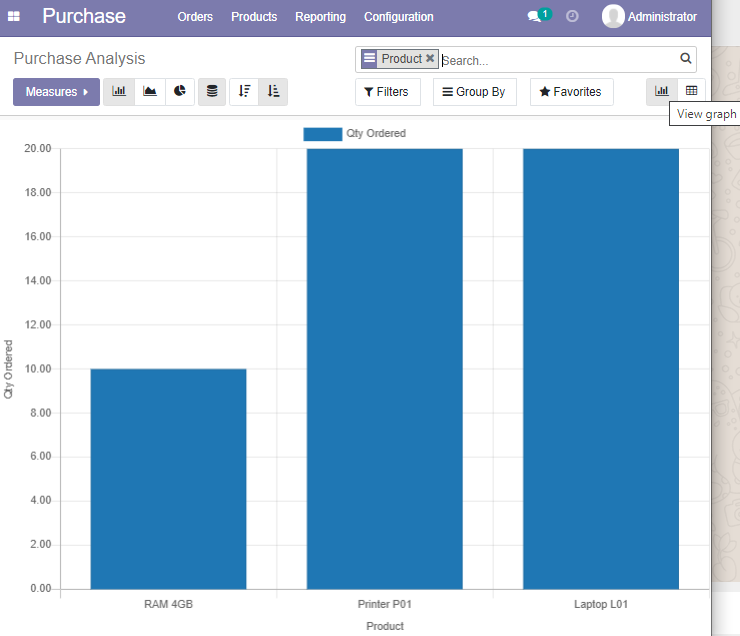Switch to pie chart mode
Image resolution: width=740 pixels, height=636 pixels.
[x=180, y=92]
